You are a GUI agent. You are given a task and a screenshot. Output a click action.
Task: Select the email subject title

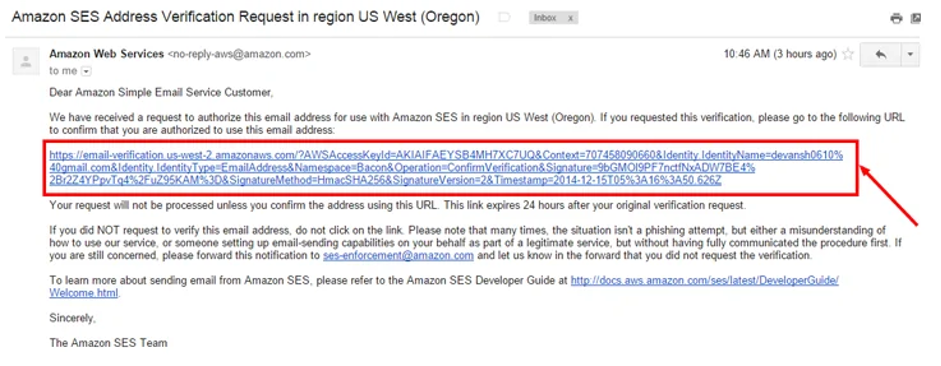[245, 17]
